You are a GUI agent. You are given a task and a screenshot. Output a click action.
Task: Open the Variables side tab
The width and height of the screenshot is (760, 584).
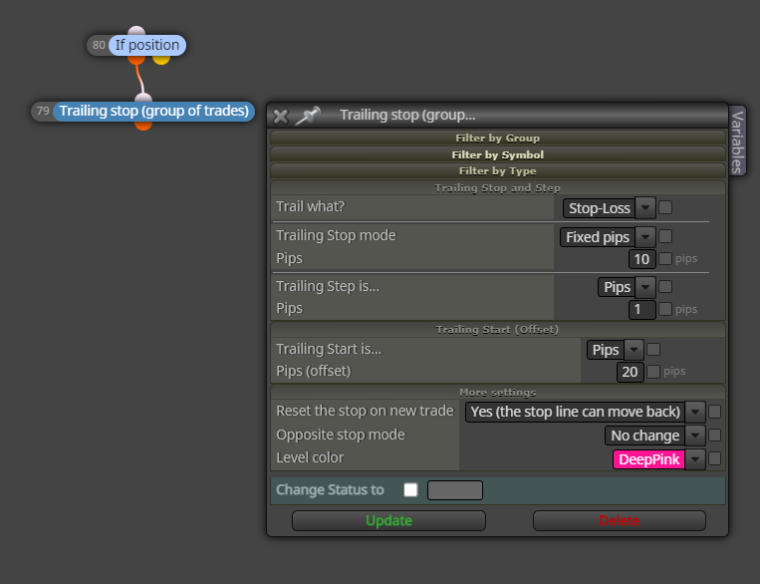point(737,141)
